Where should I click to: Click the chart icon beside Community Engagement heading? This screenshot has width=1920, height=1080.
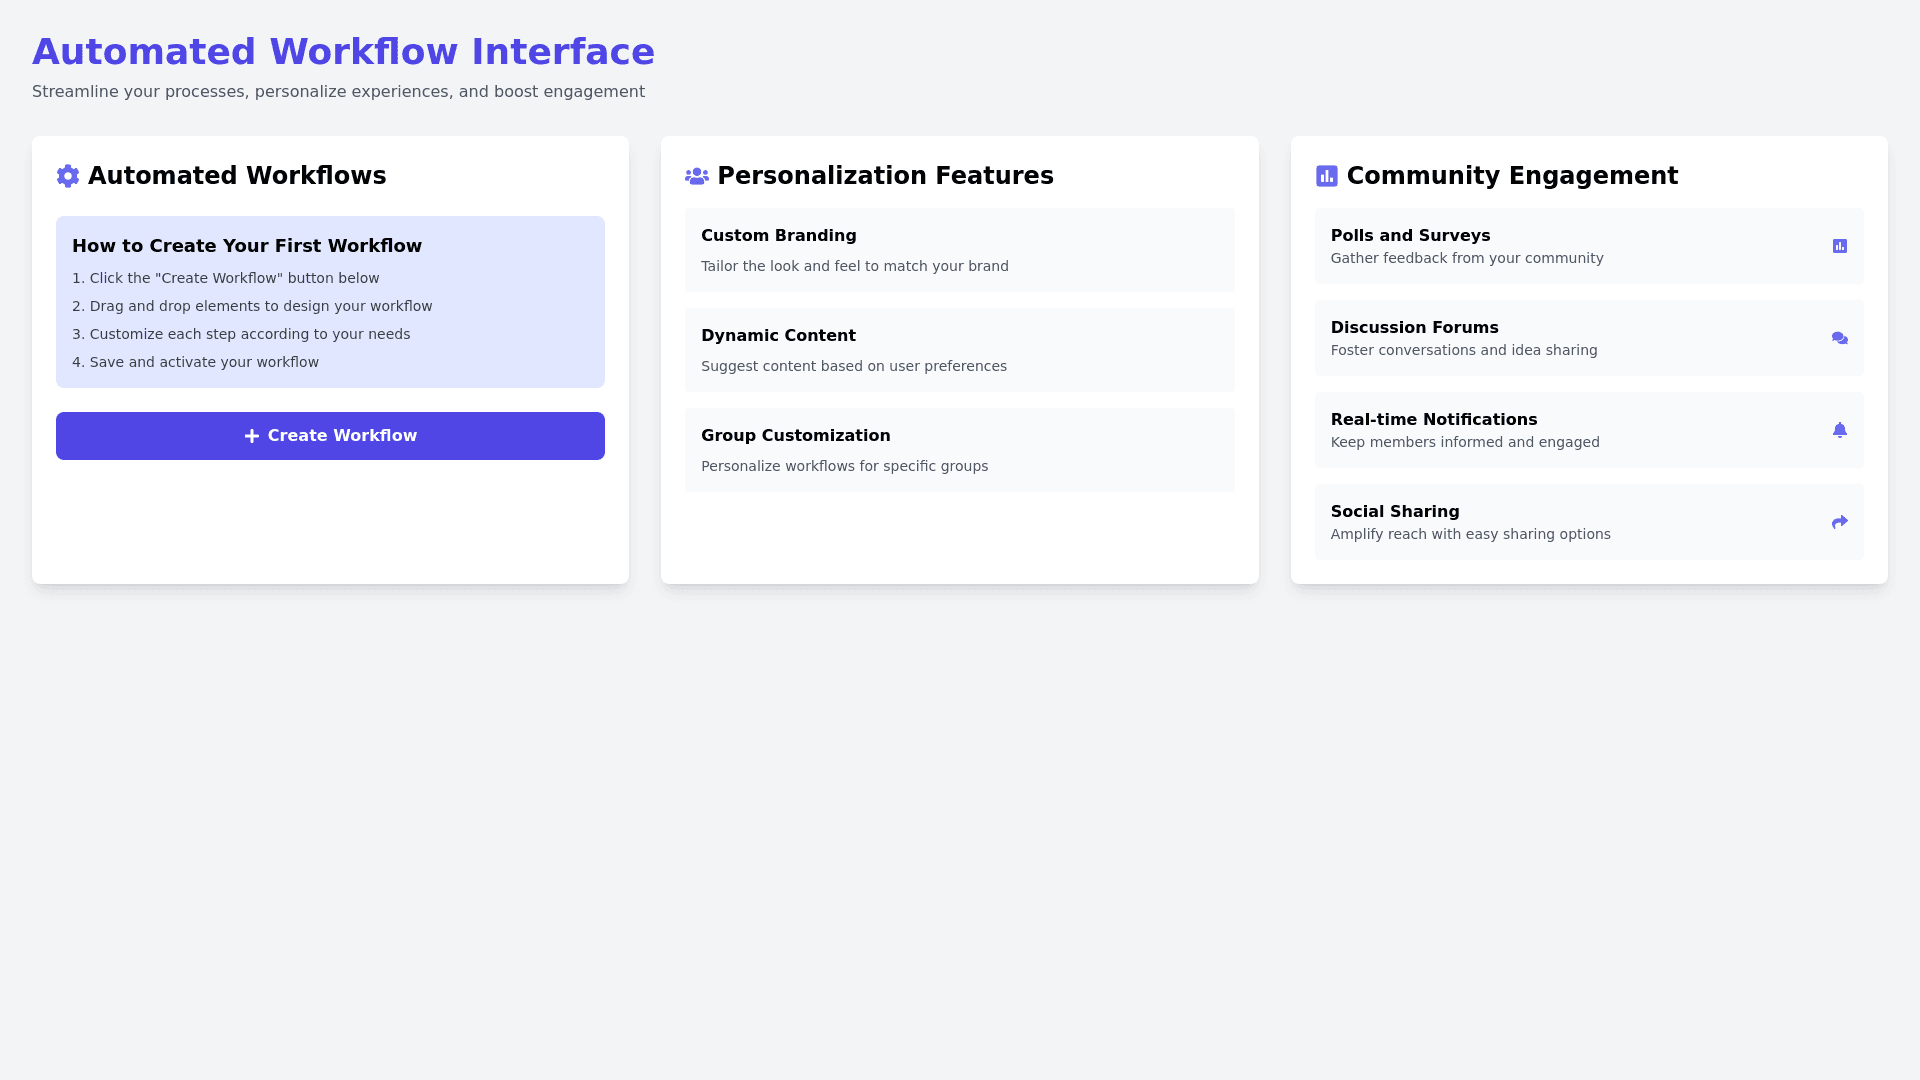coord(1326,176)
